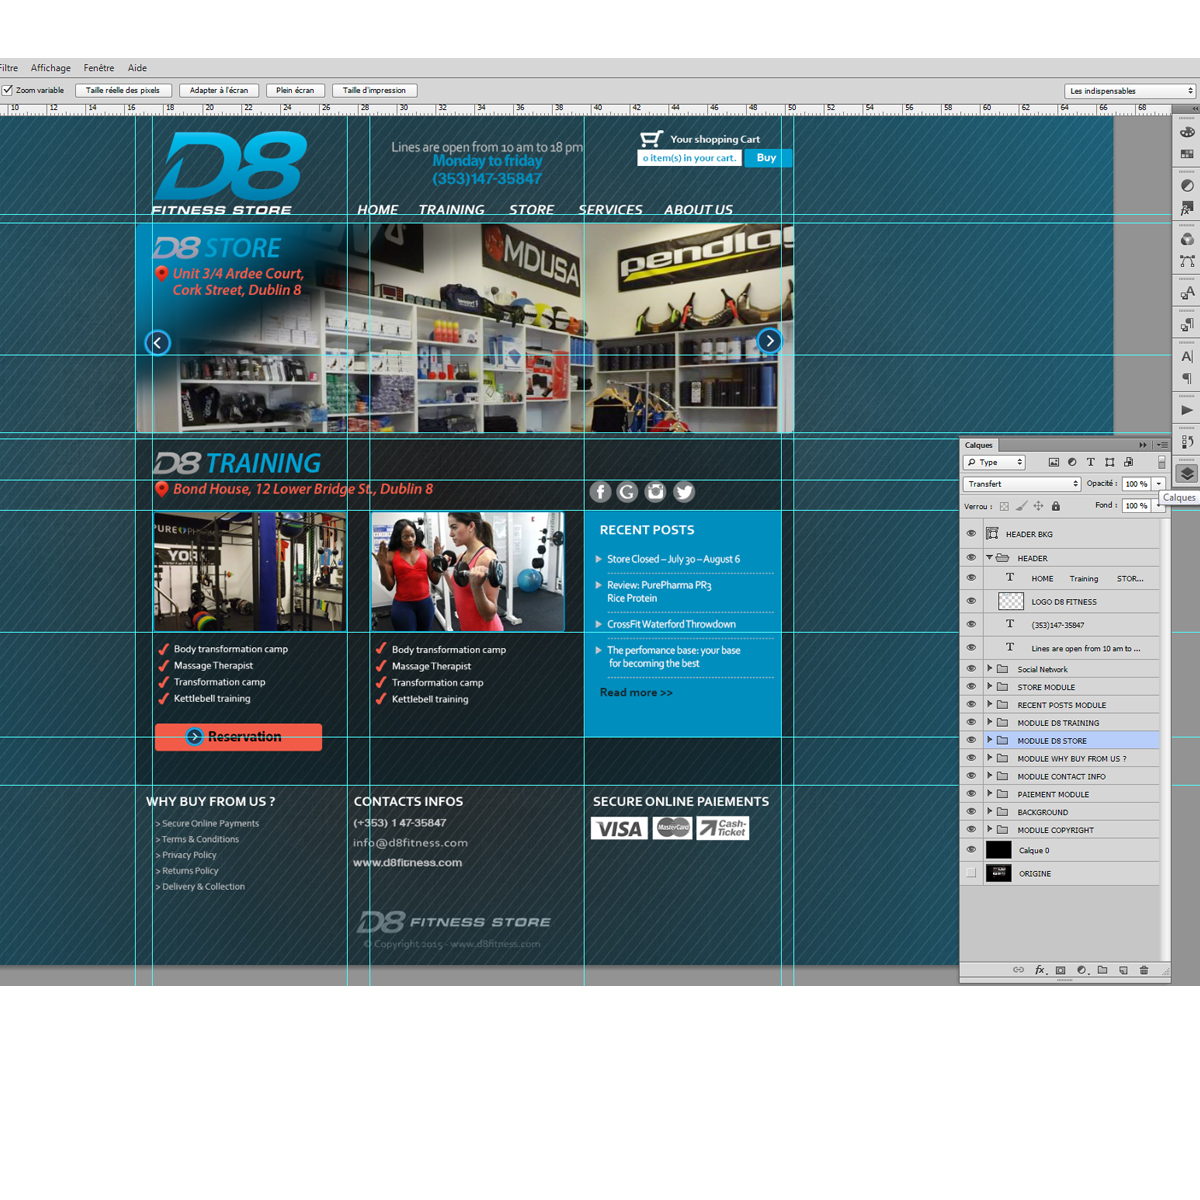
Task: Open the Transfert blend mode dropdown
Action: pos(1022,484)
